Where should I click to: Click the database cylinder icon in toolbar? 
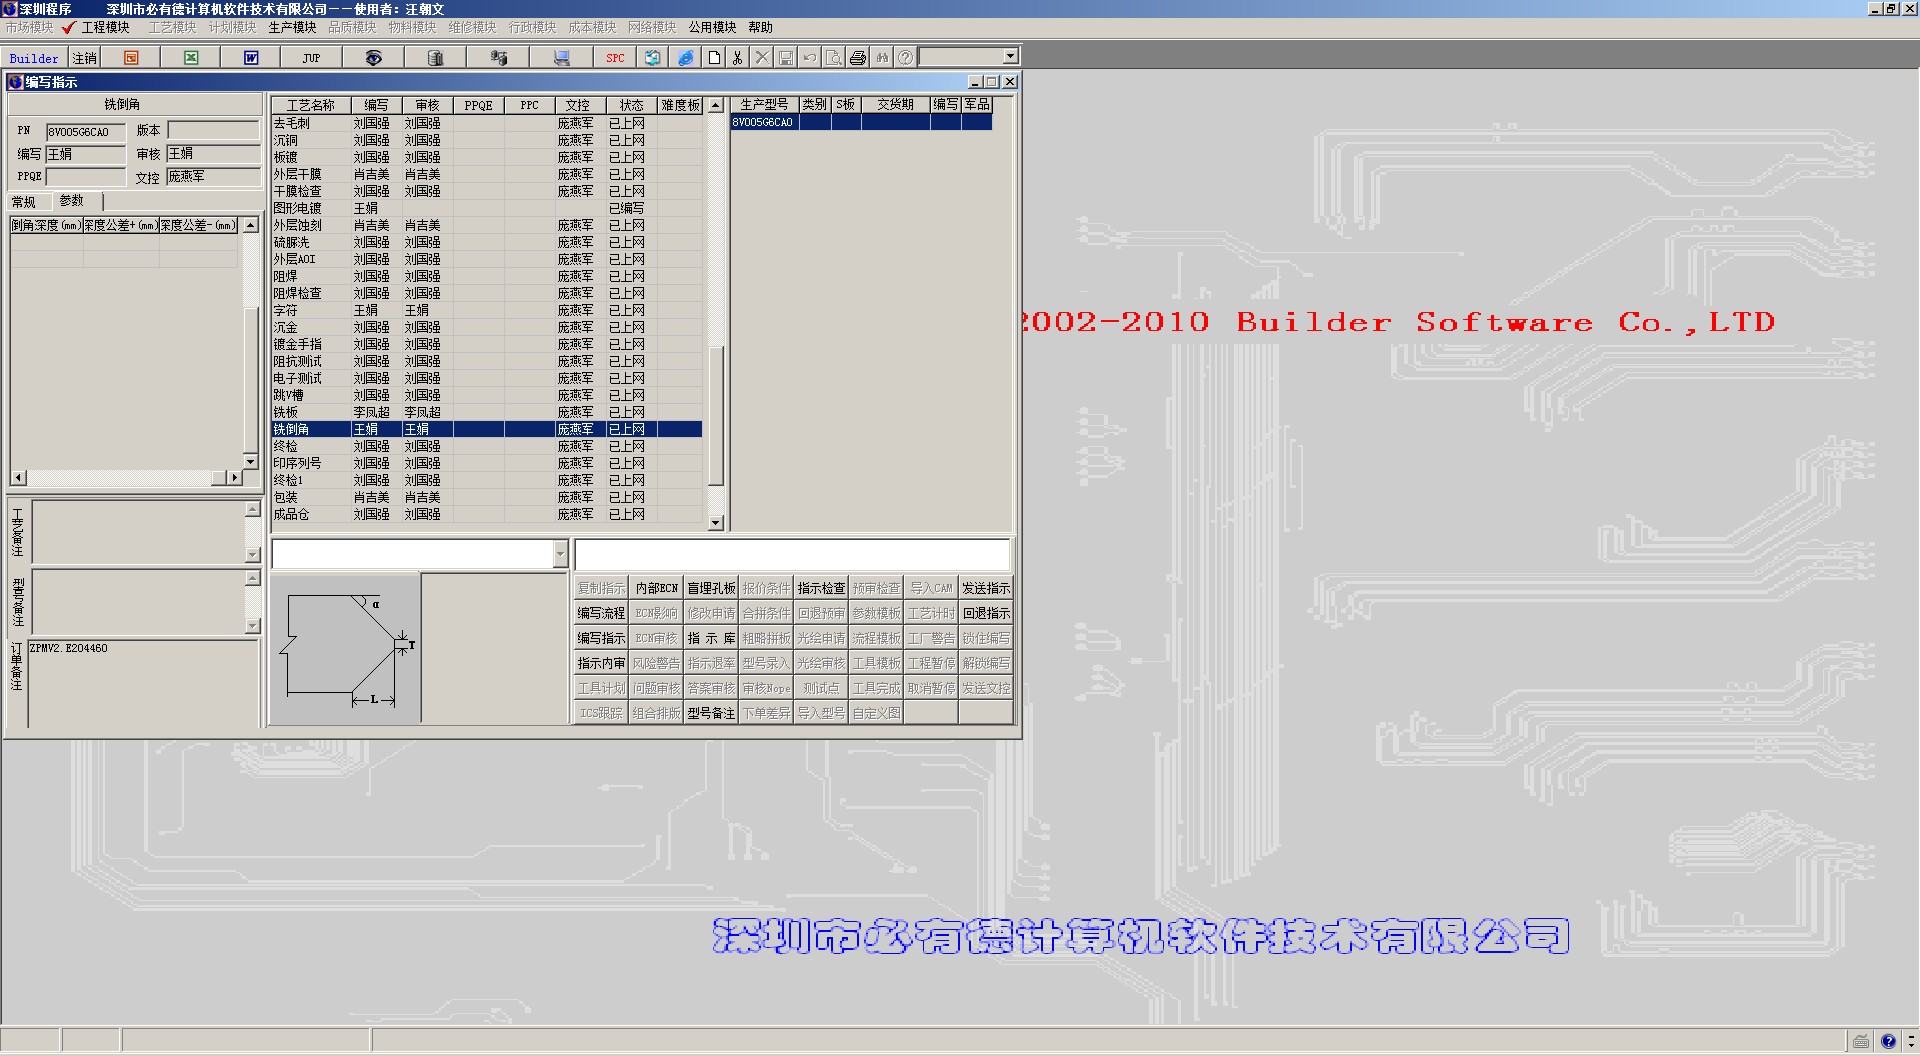(435, 58)
